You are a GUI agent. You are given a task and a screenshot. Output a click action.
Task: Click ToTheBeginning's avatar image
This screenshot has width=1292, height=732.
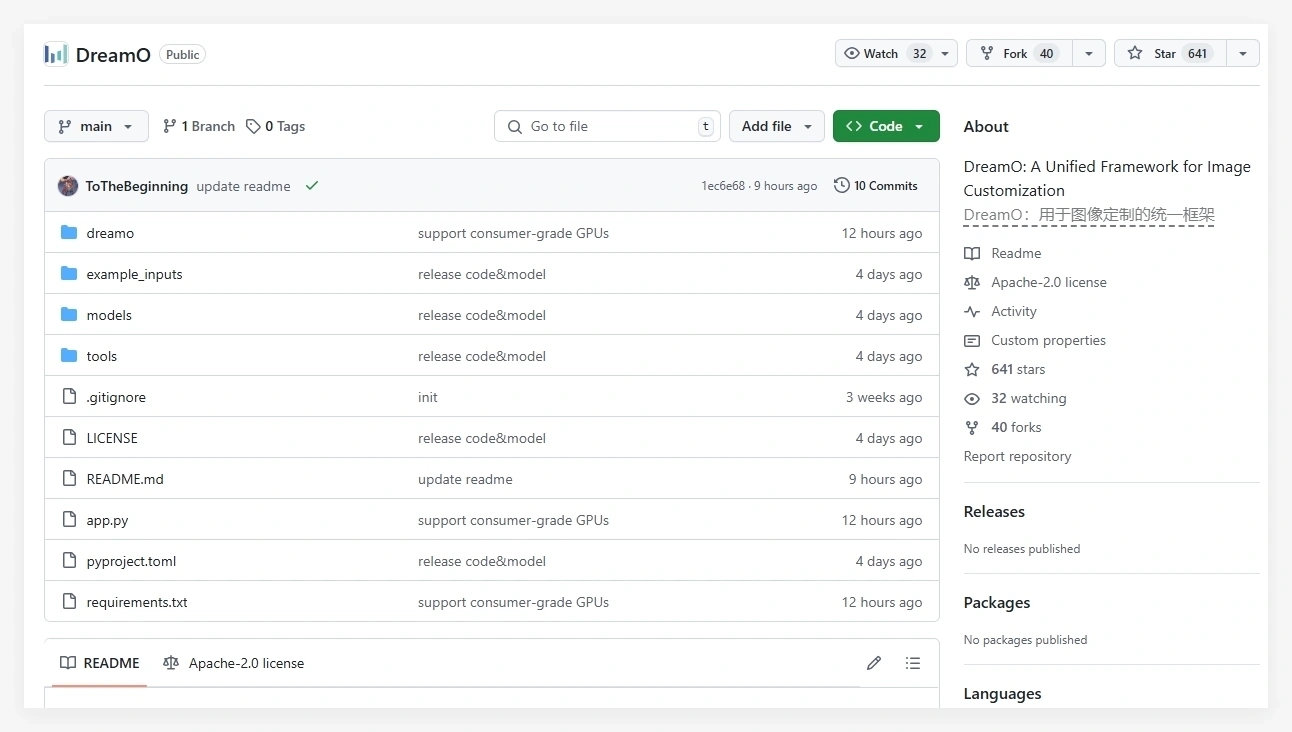(68, 186)
